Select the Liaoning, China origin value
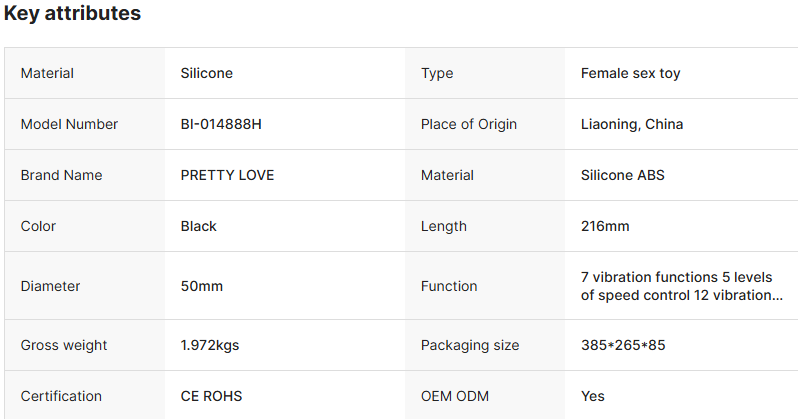 (x=632, y=124)
